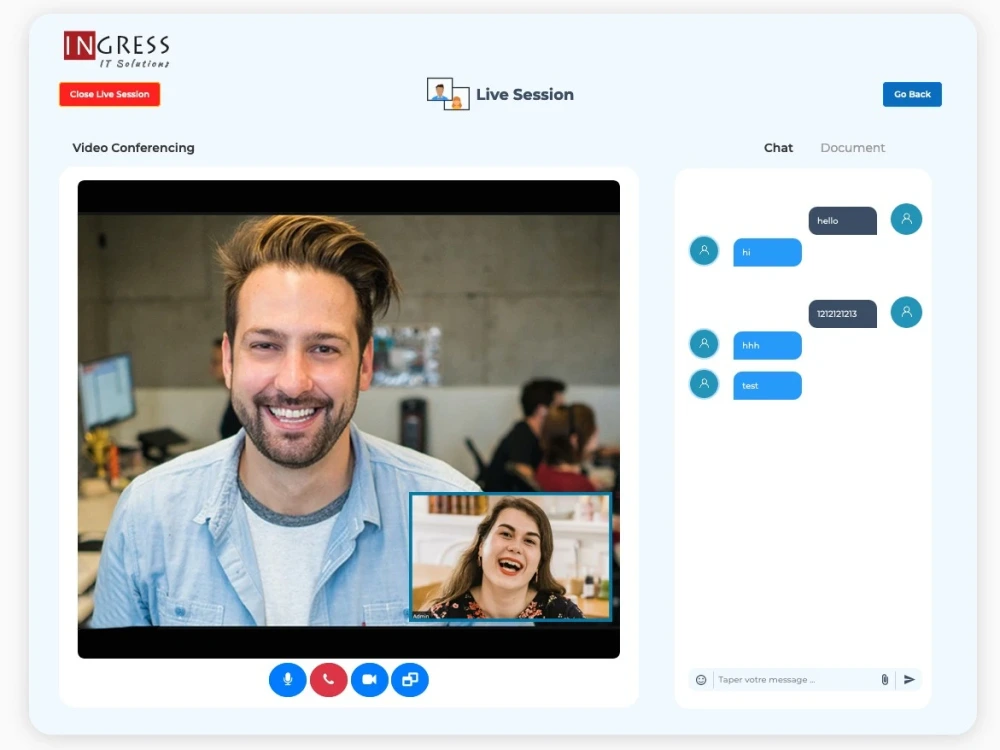
Task: Select the "hello" chat bubble
Action: pyautogui.click(x=842, y=221)
